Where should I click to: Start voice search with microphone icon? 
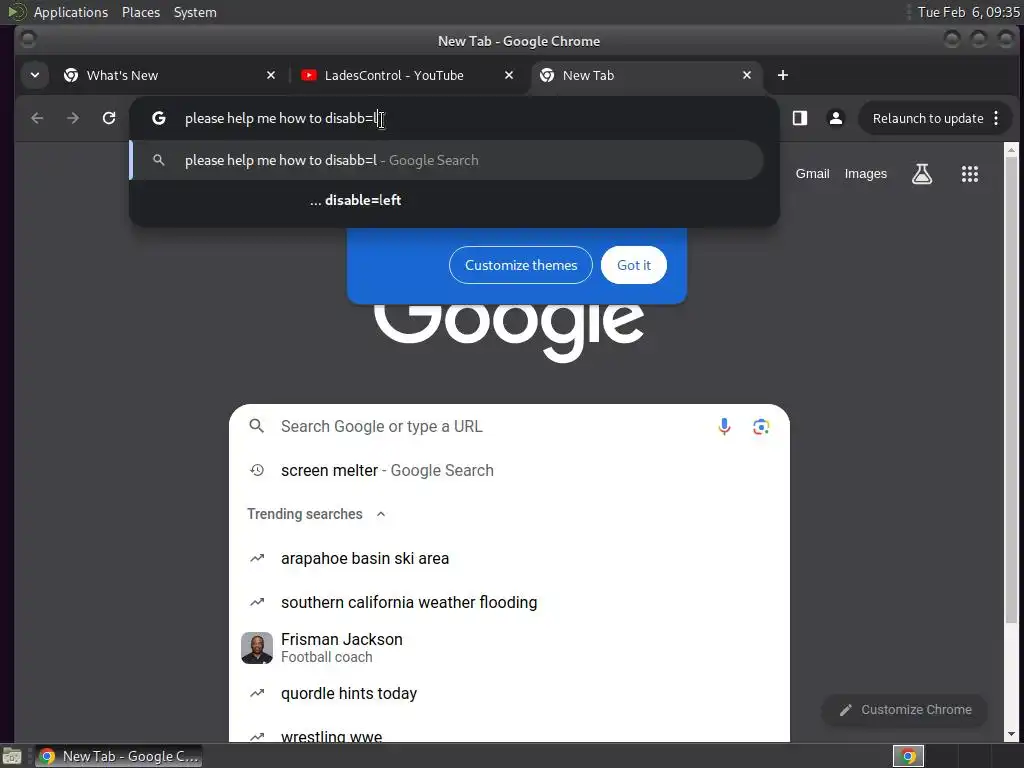click(x=724, y=426)
